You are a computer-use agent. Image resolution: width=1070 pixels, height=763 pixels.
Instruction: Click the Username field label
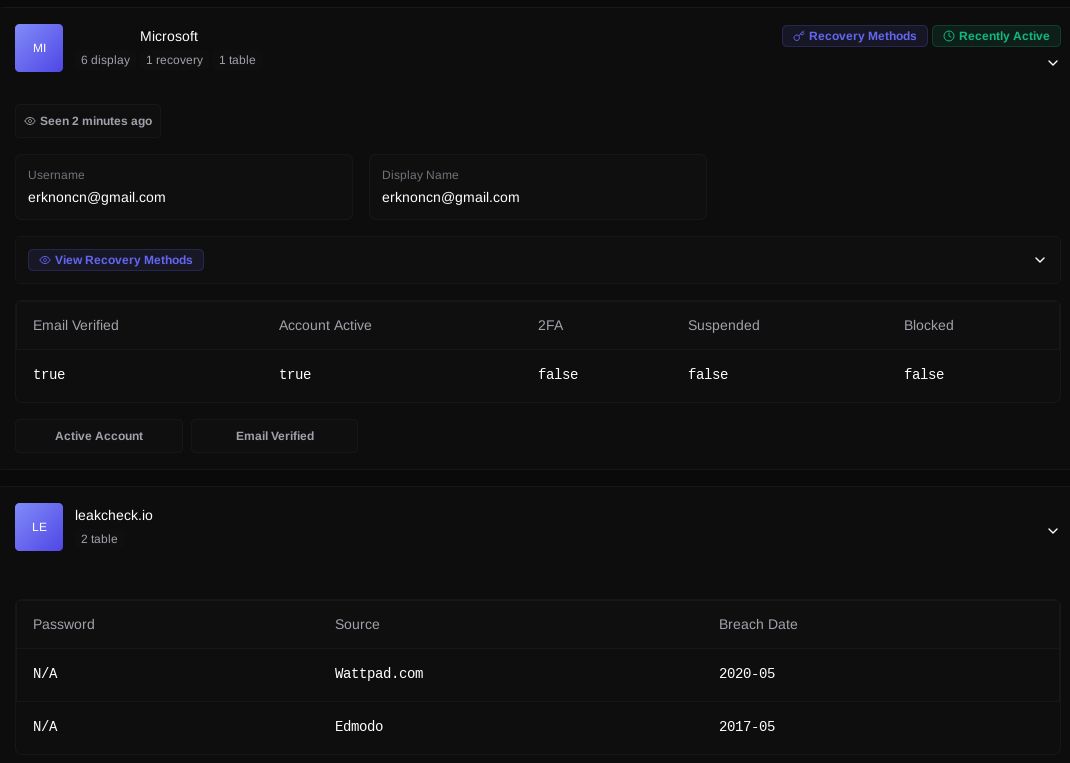pyautogui.click(x=56, y=175)
